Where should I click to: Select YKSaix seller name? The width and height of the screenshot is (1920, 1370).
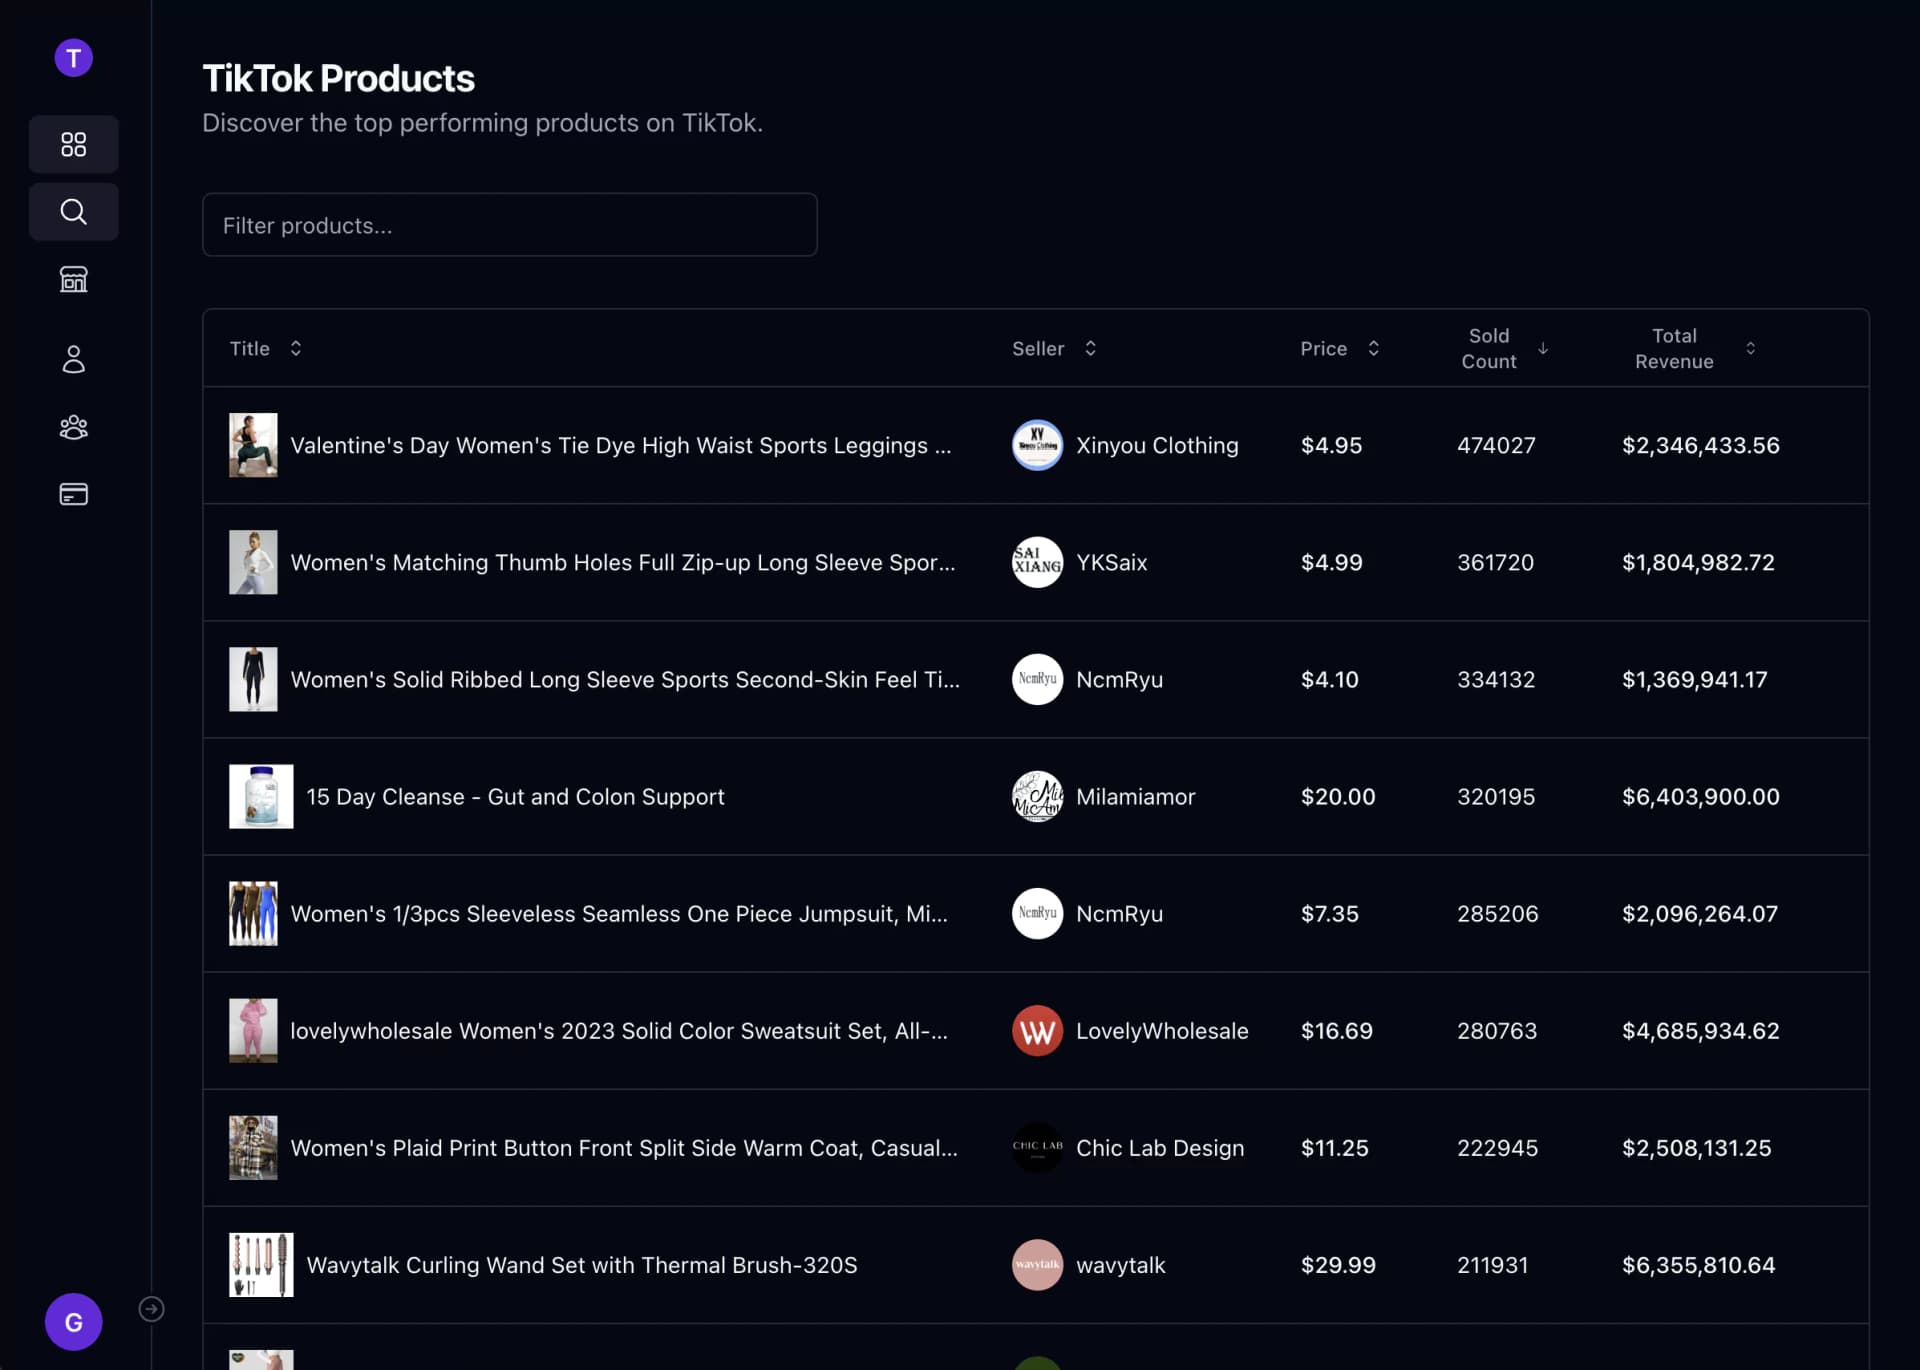pos(1112,562)
